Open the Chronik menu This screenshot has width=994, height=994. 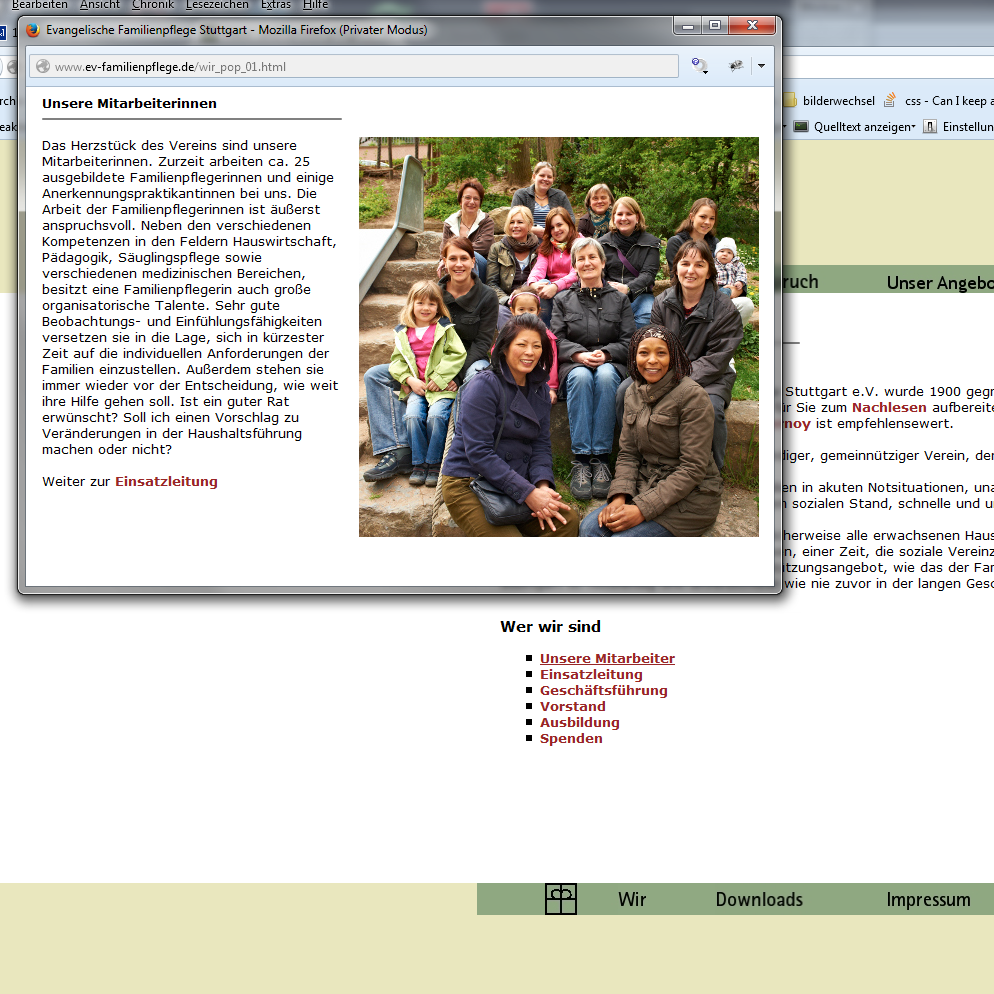pyautogui.click(x=152, y=5)
